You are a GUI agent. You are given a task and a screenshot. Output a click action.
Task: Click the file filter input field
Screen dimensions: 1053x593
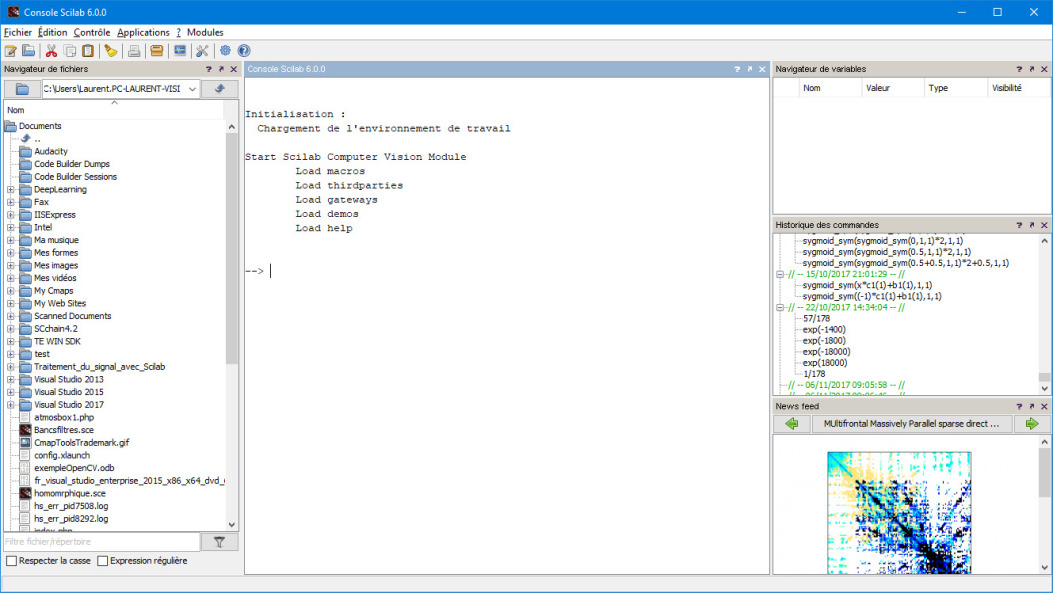pyautogui.click(x=102, y=542)
